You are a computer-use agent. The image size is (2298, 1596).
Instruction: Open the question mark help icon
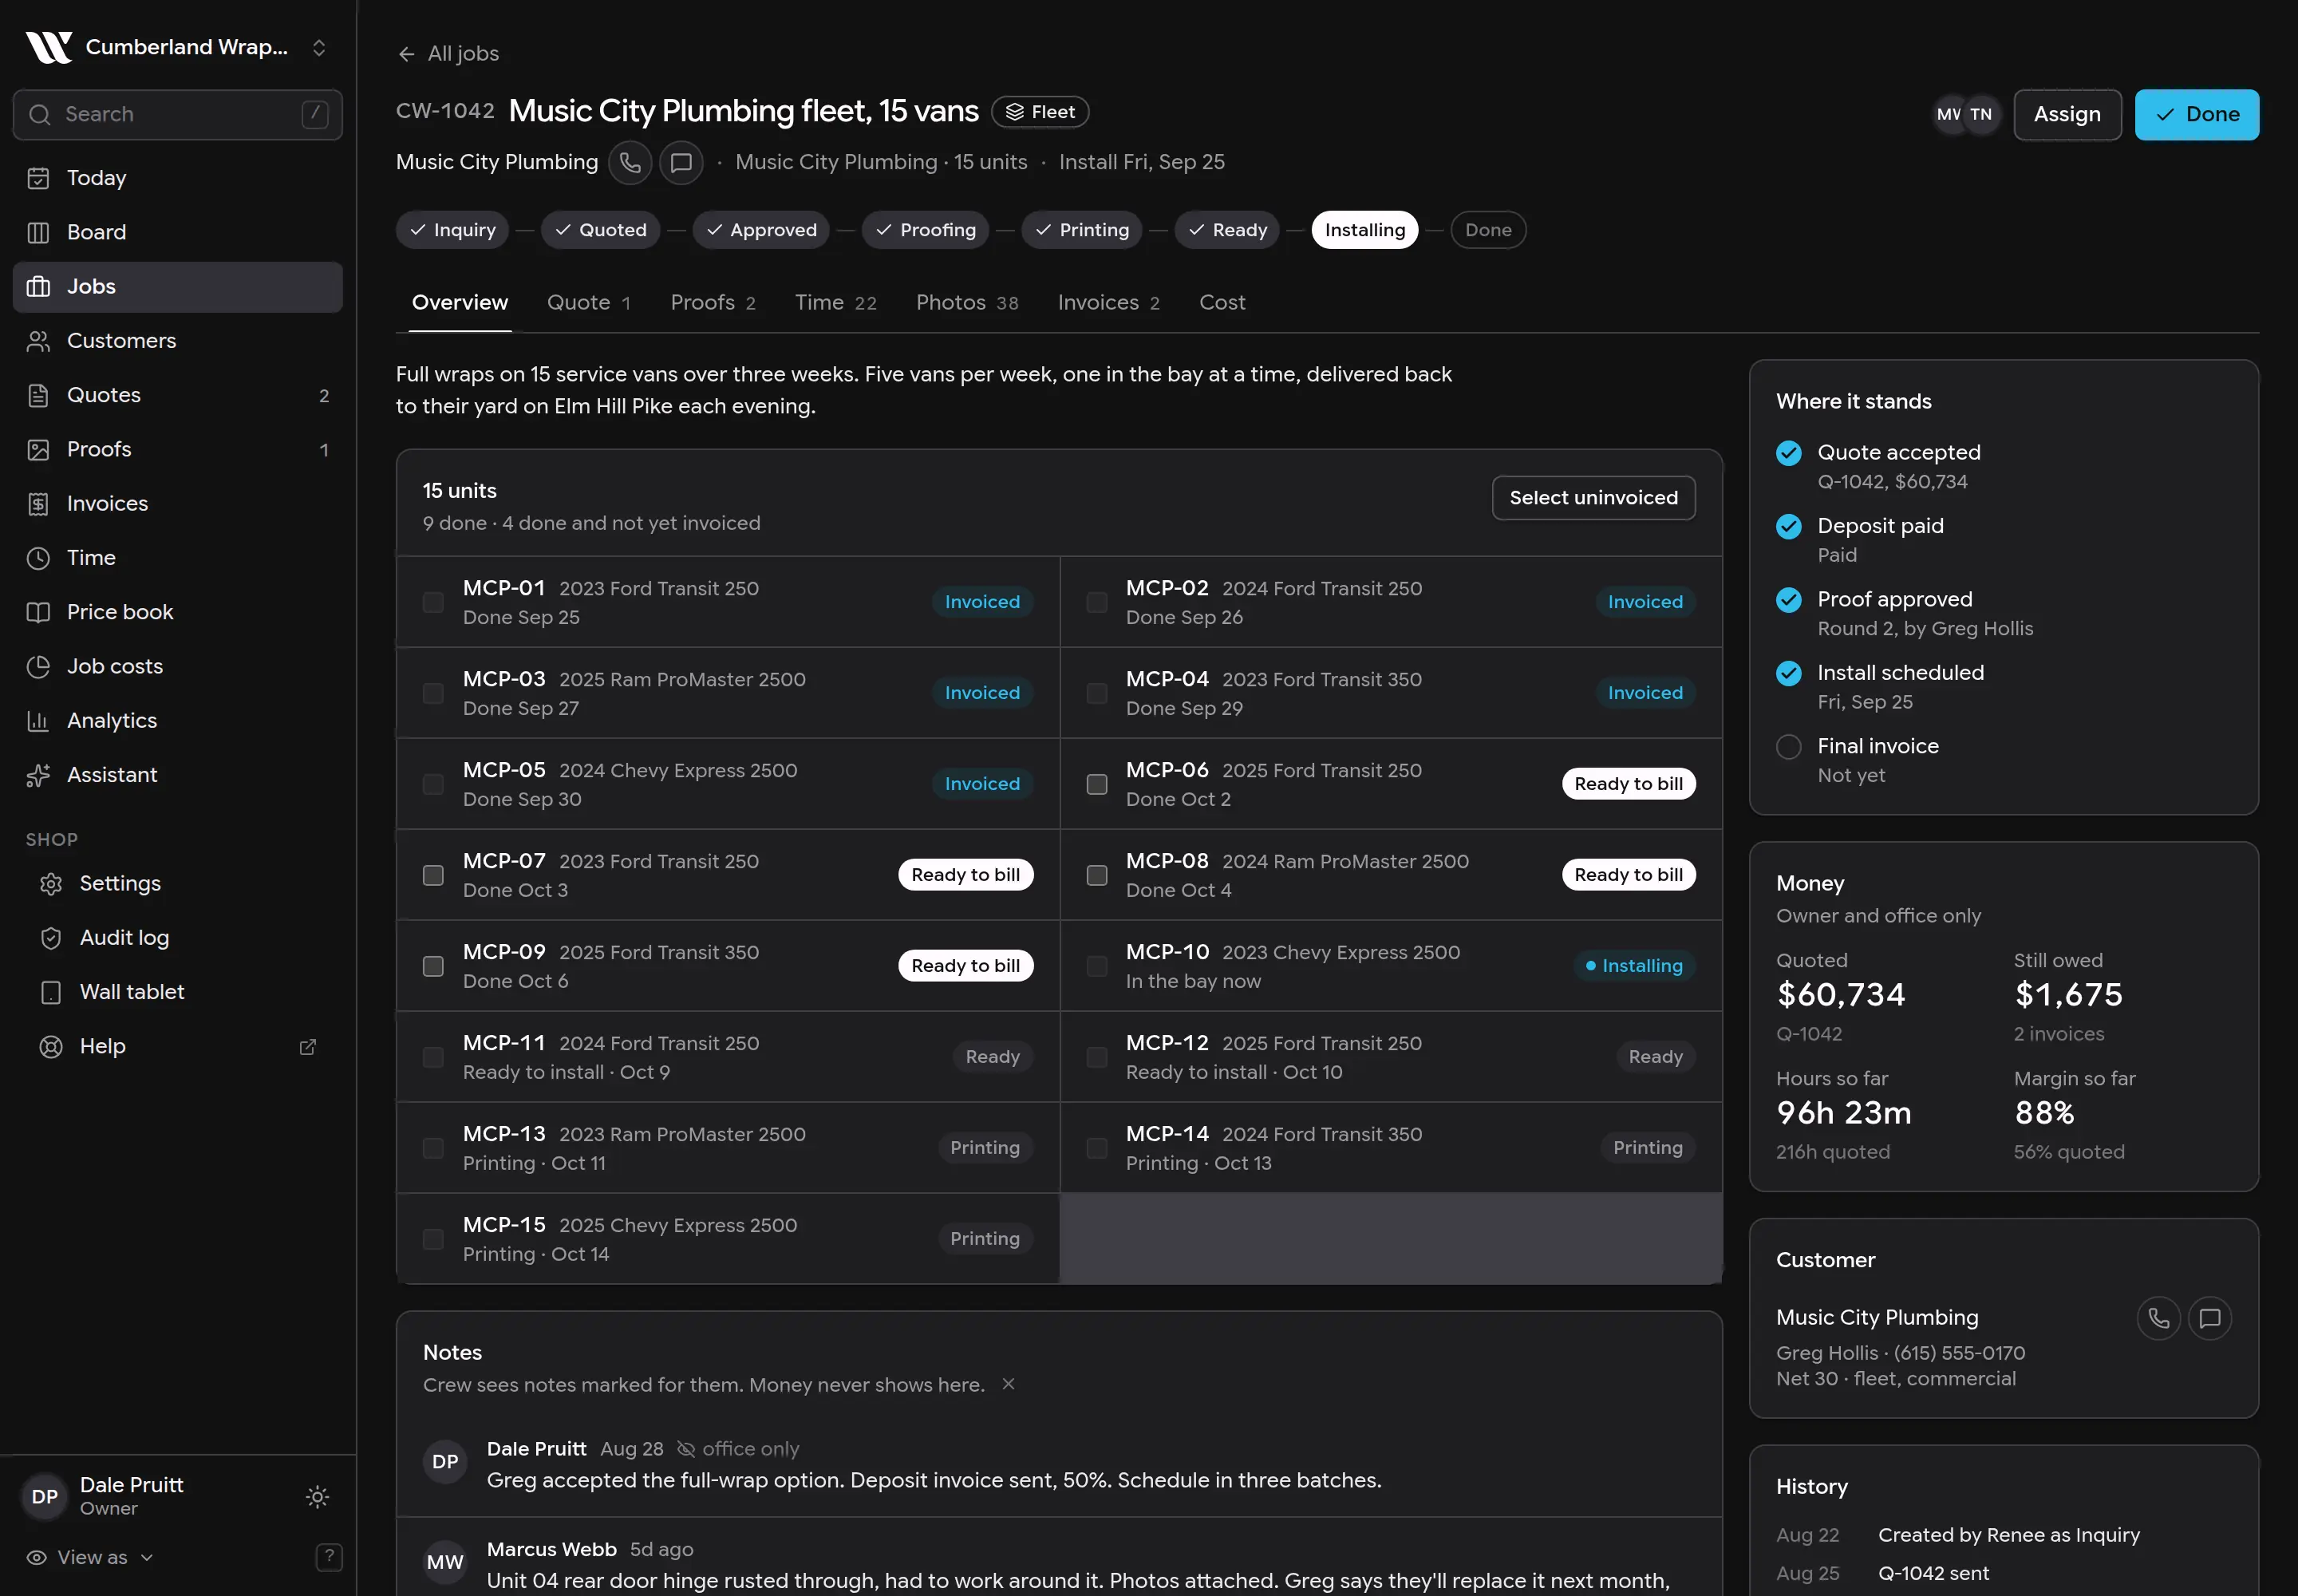(x=329, y=1557)
